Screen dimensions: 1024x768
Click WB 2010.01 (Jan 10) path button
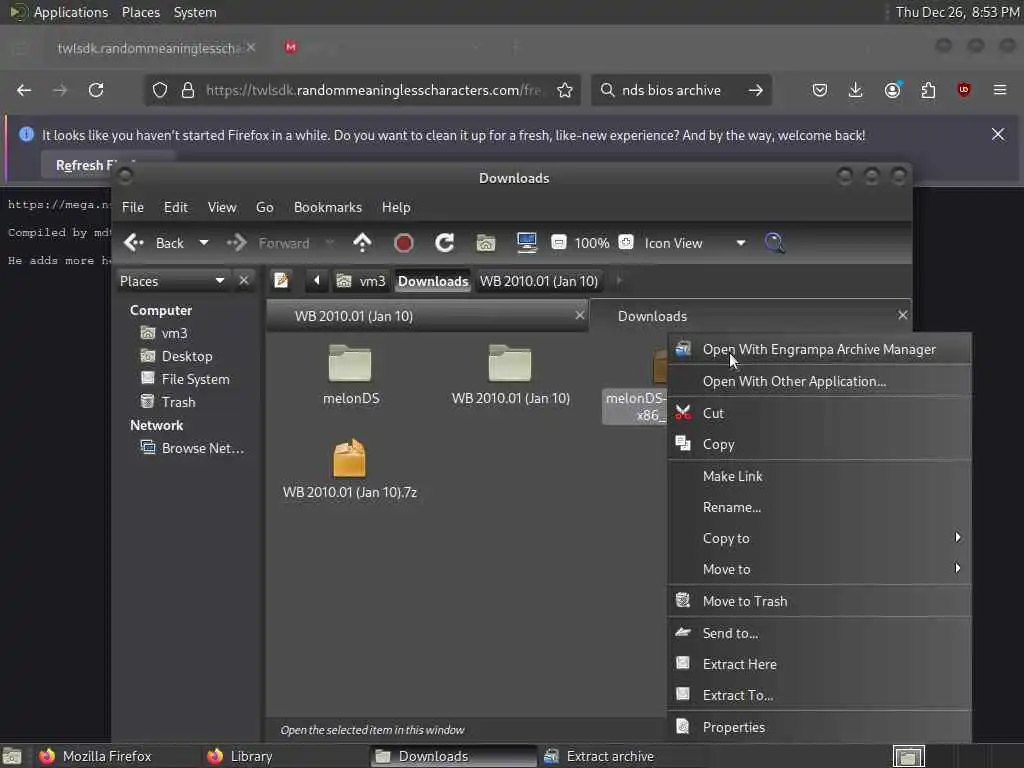[539, 281]
